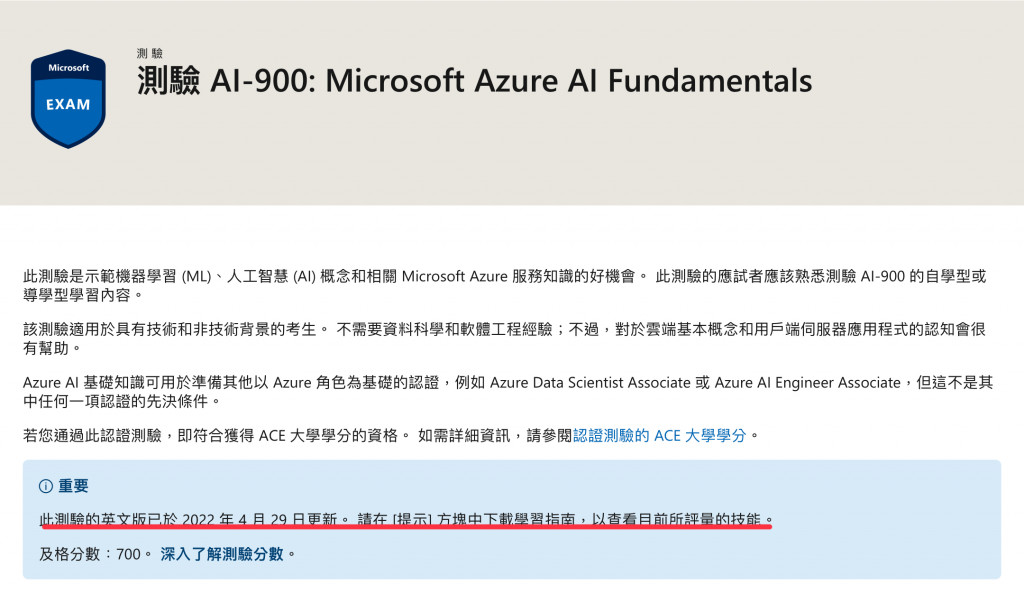The height and width of the screenshot is (594, 1024).
Task: Click the [提示] text in the notice
Action: coord(412,520)
